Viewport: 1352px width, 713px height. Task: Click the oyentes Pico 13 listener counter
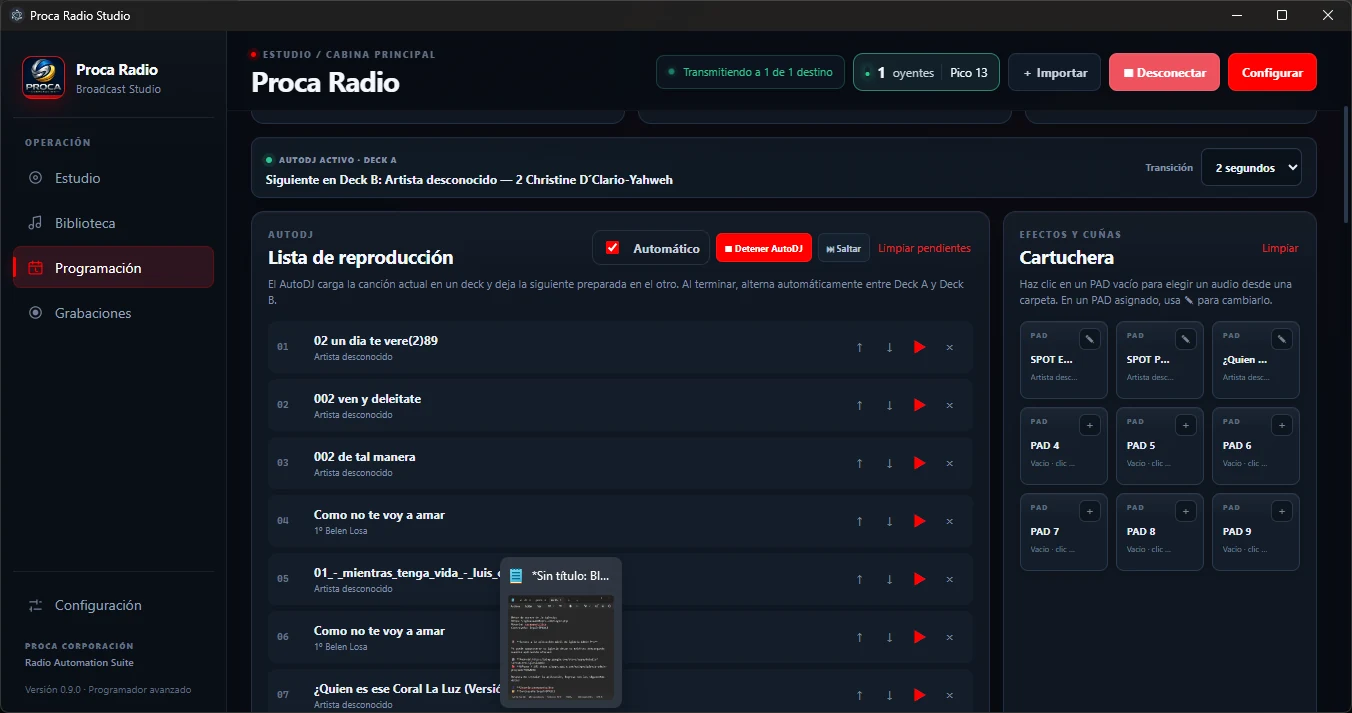point(926,73)
